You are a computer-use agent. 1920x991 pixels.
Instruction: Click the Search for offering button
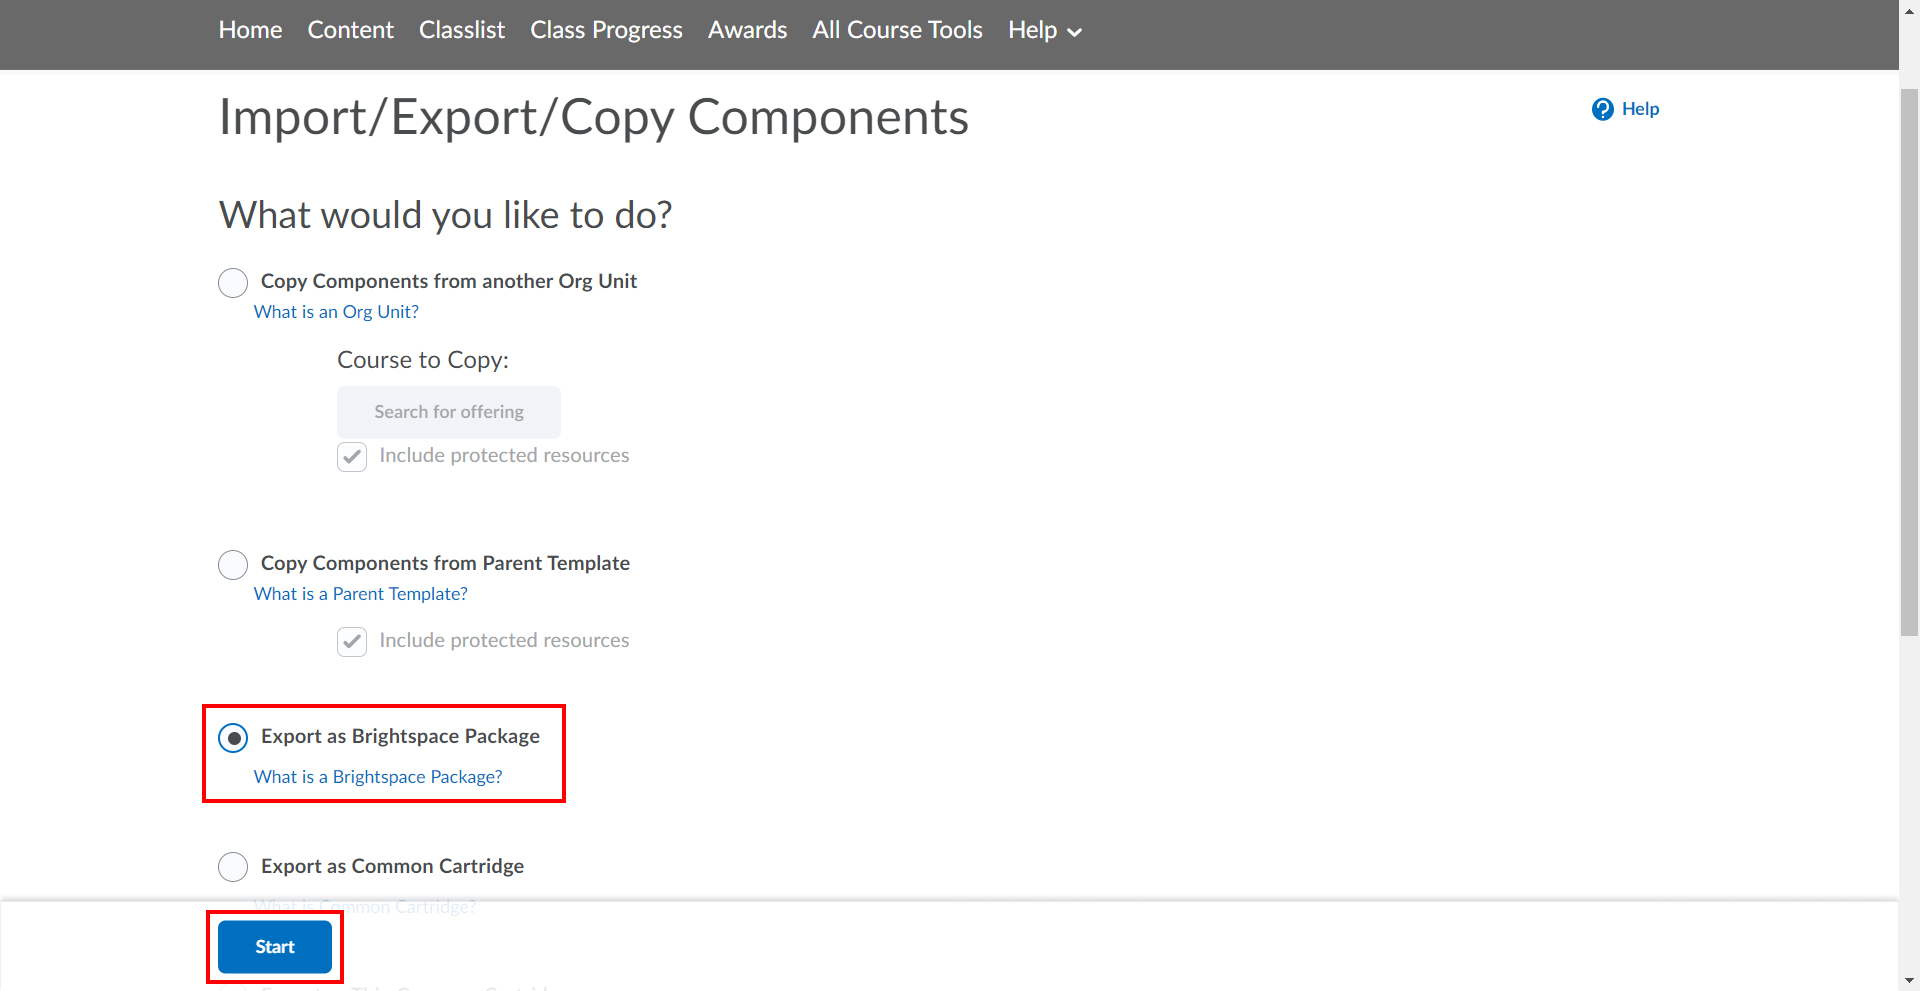[449, 412]
